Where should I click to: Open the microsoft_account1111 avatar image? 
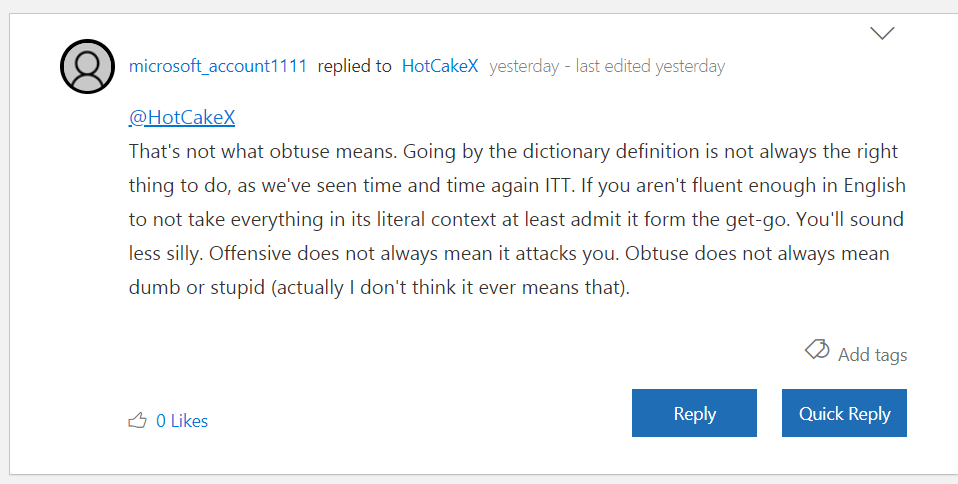(x=87, y=67)
